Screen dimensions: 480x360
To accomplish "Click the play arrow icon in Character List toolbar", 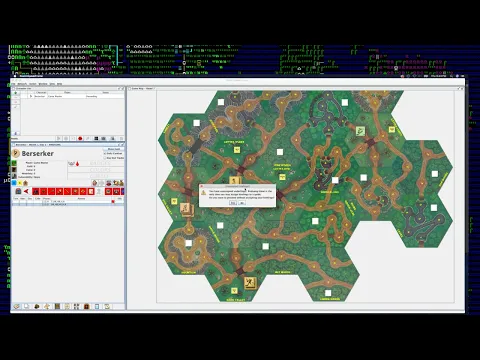I will coord(59,138).
